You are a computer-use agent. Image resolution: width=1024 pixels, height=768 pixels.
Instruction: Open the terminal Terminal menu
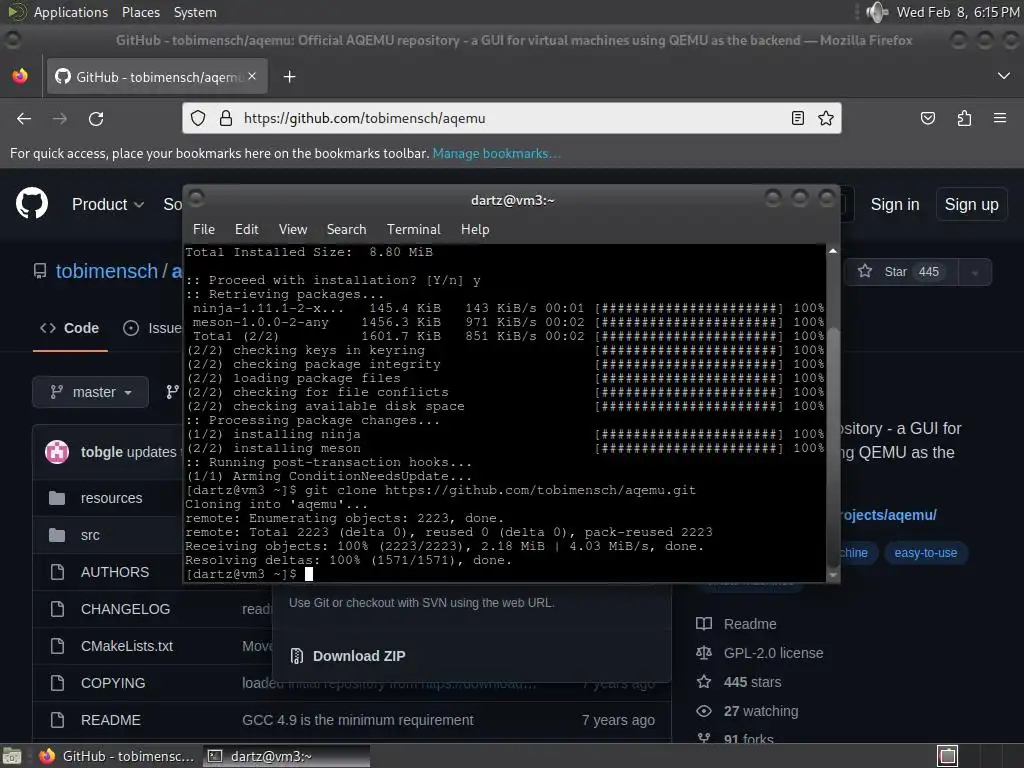[x=413, y=229]
